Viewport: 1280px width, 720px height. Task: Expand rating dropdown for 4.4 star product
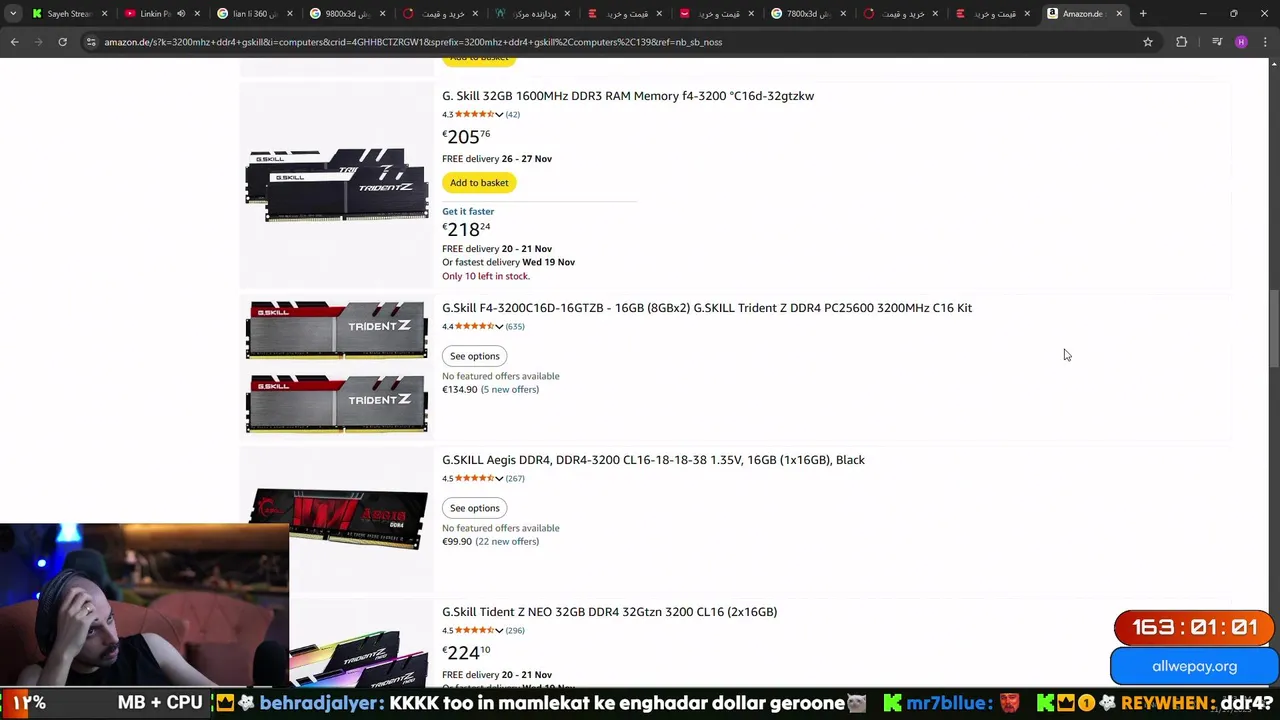499,327
